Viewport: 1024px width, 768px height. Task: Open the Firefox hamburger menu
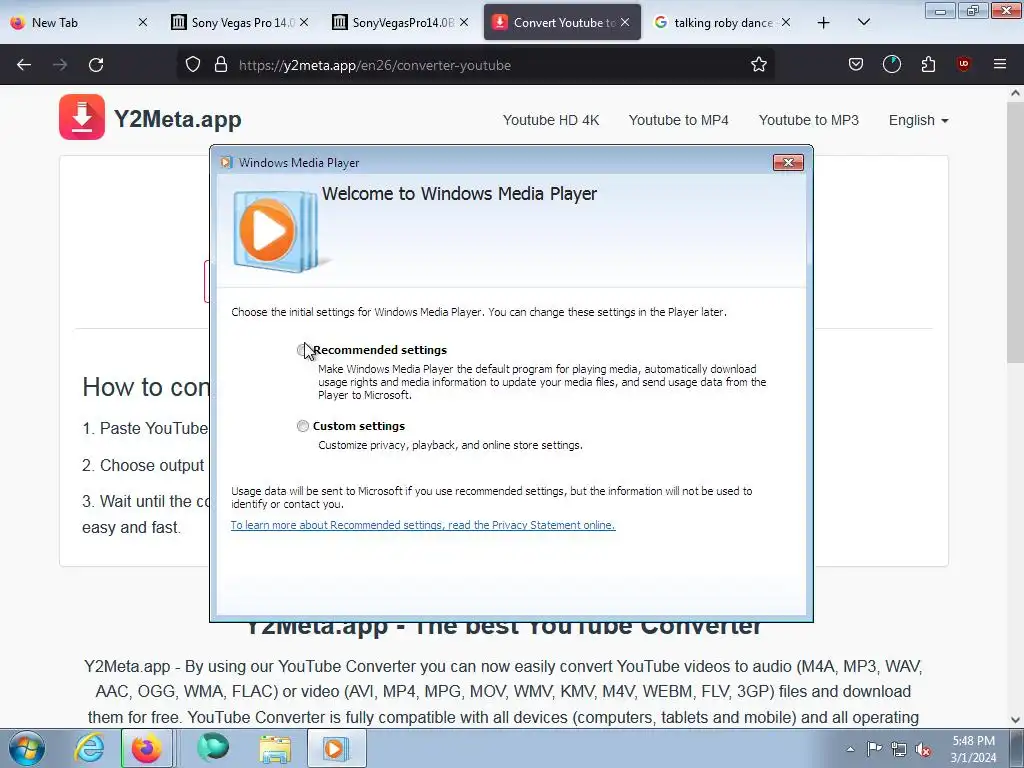[x=1000, y=64]
